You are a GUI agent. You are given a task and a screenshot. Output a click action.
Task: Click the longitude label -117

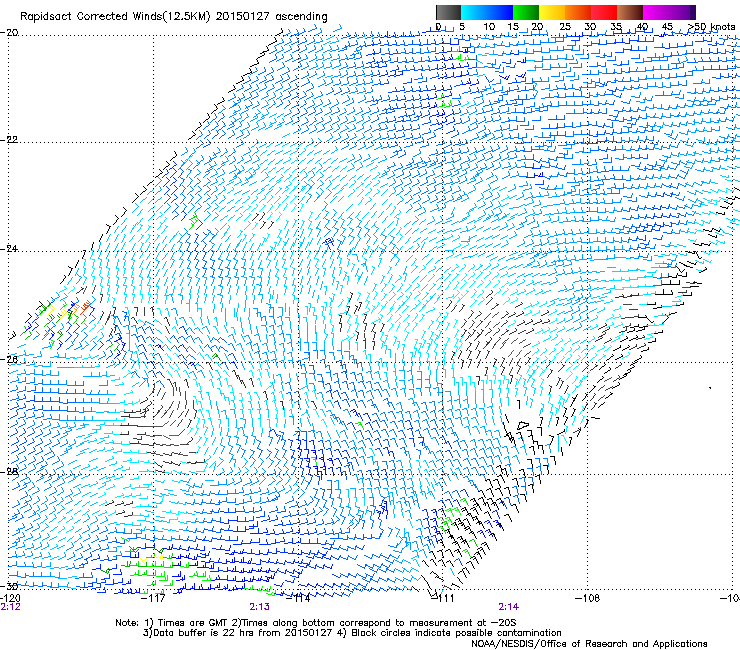pos(153,598)
